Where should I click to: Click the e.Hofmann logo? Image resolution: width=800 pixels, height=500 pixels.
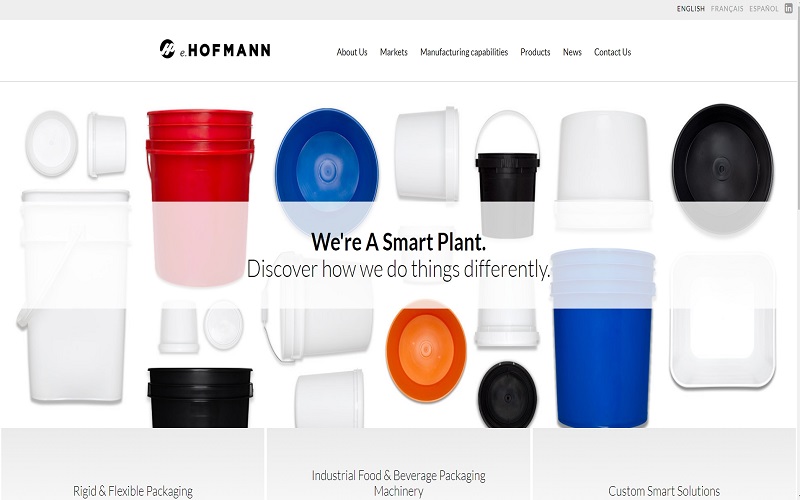(x=215, y=49)
